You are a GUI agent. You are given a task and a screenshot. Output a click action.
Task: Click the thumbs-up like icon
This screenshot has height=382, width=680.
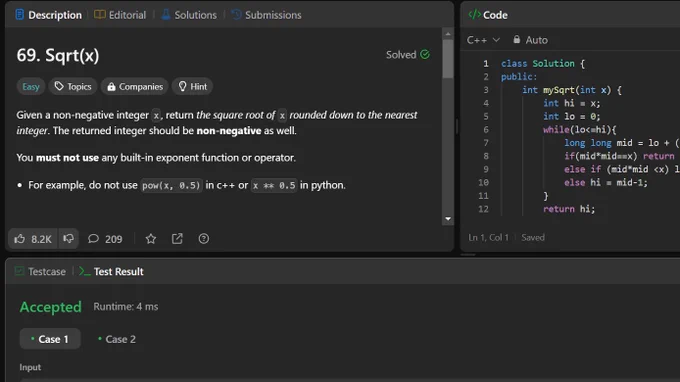pyautogui.click(x=20, y=238)
